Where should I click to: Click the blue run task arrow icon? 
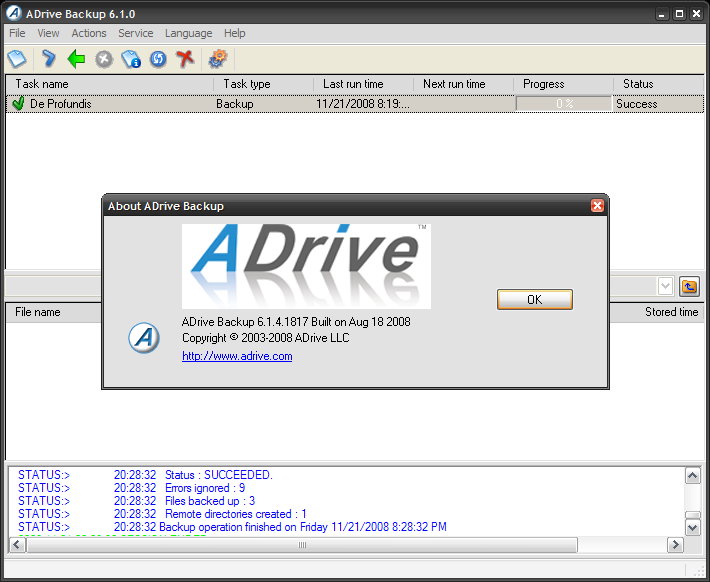pyautogui.click(x=48, y=59)
